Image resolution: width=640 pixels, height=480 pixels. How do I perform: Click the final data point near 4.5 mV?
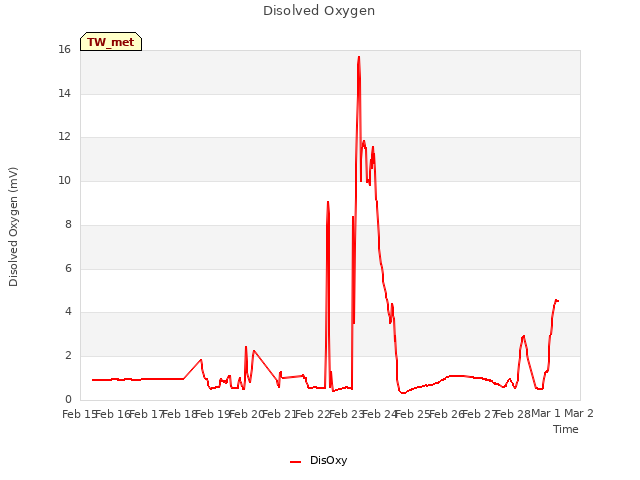(x=557, y=301)
